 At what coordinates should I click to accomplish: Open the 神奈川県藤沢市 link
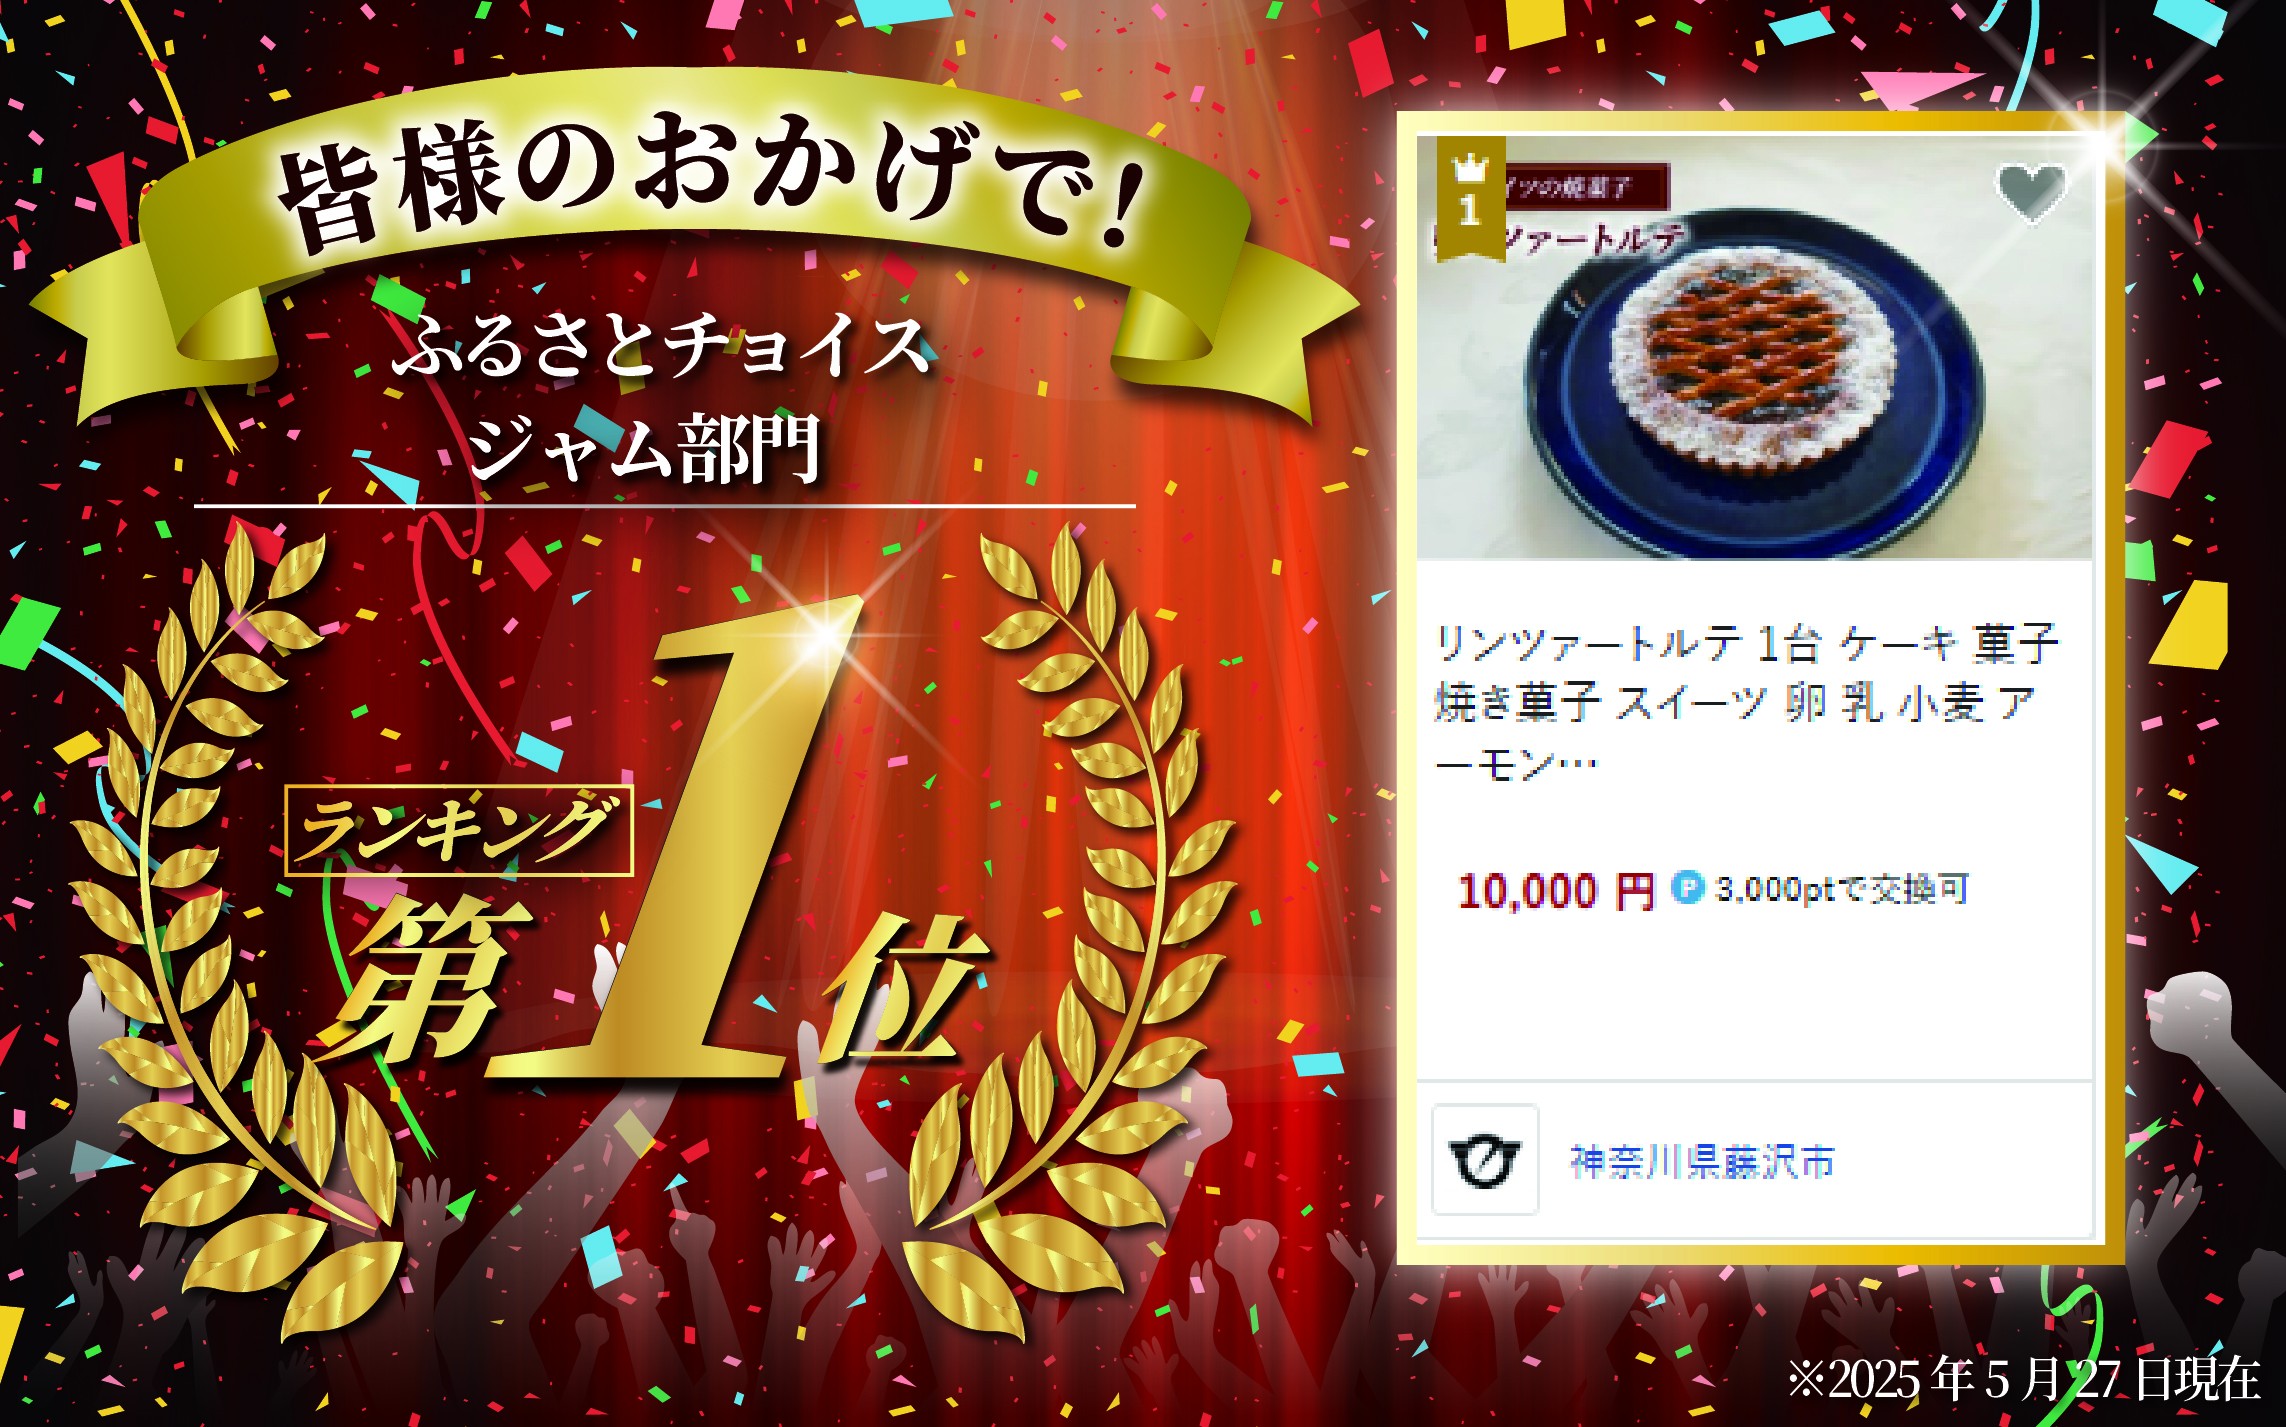(x=1702, y=1161)
